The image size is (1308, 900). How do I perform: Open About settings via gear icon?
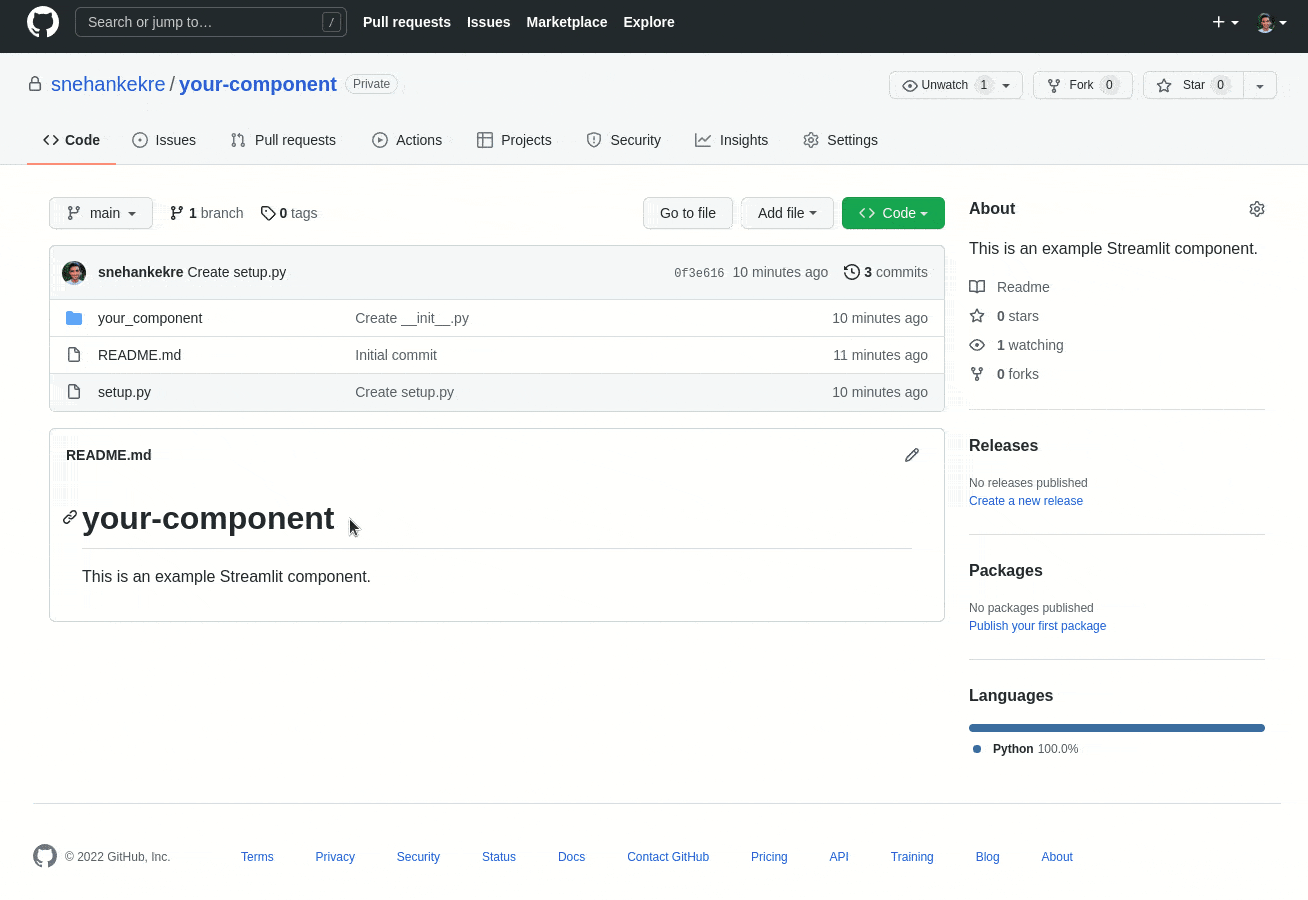click(x=1256, y=209)
